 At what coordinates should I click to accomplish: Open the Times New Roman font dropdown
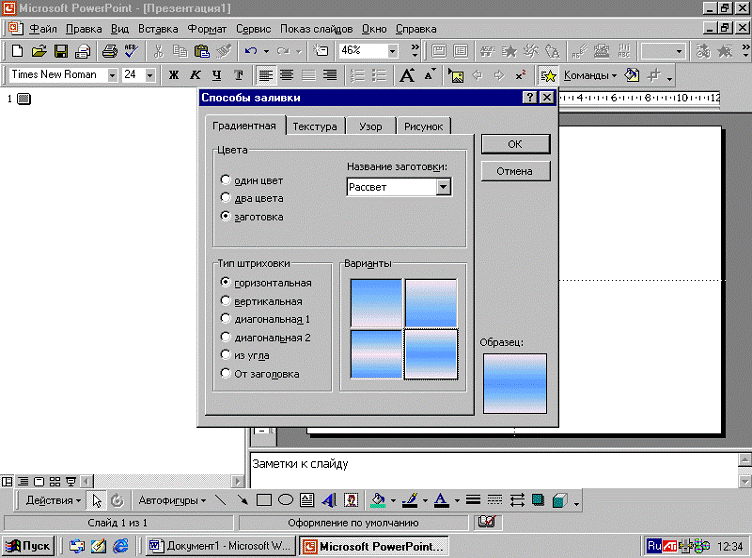click(112, 75)
